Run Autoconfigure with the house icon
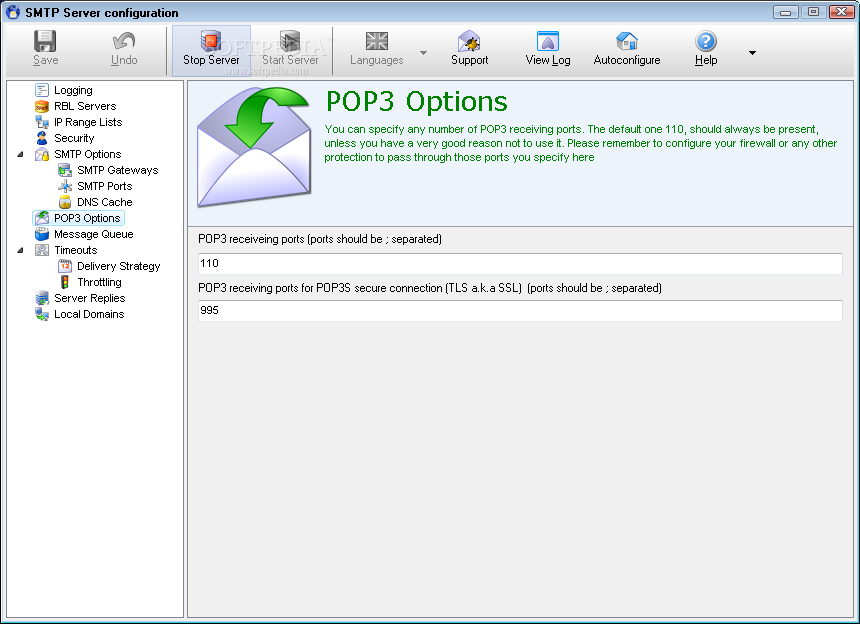Screen dimensions: 860x624 627,41
